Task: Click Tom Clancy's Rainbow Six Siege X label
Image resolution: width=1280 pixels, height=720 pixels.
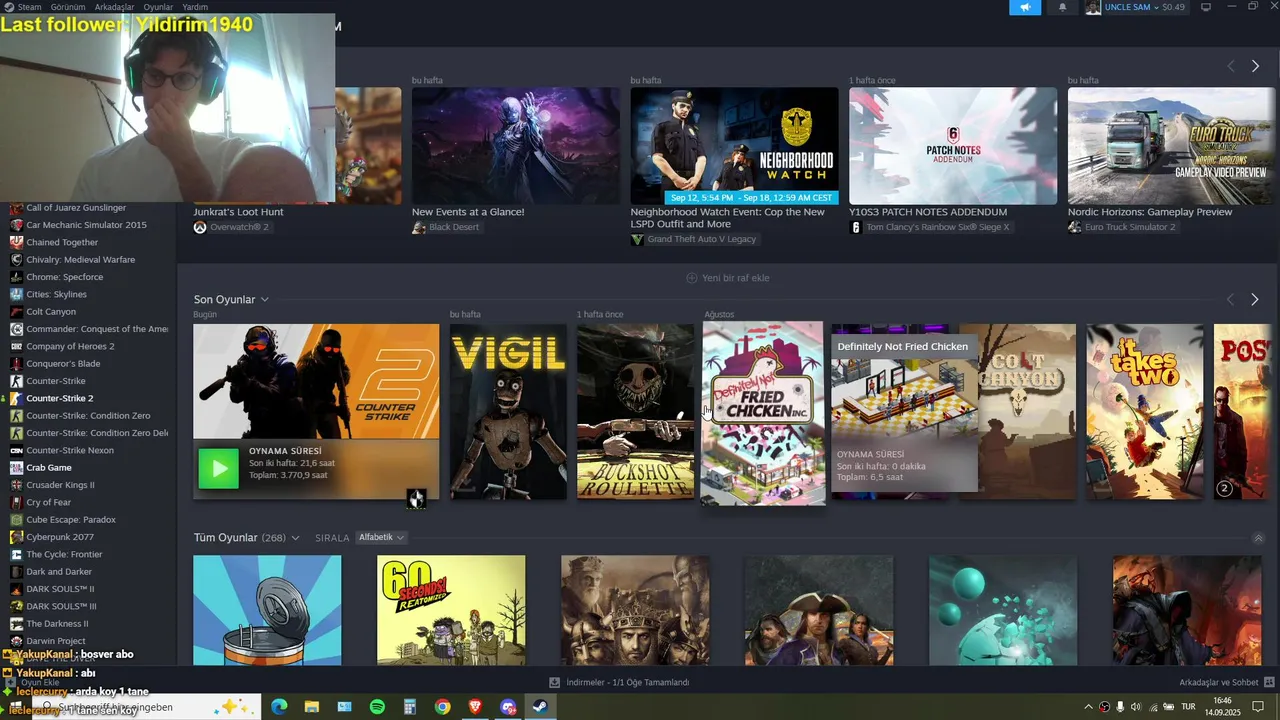Action: (x=929, y=227)
